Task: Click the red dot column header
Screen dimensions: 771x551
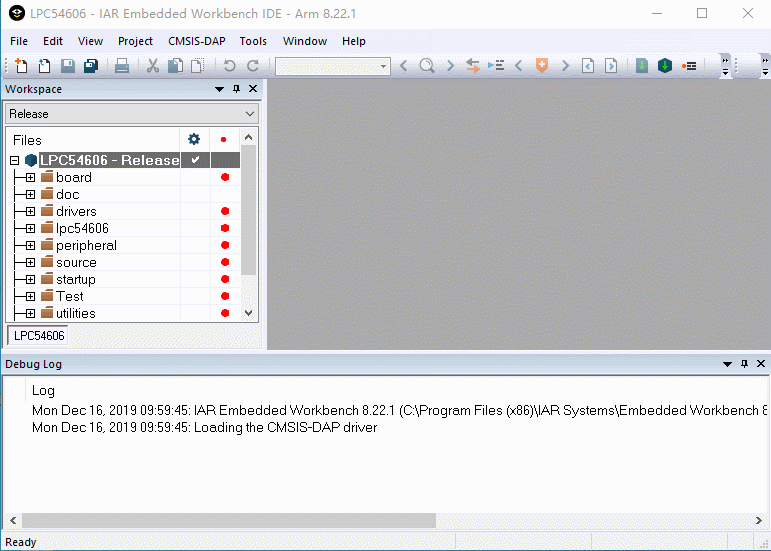Action: pos(224,140)
